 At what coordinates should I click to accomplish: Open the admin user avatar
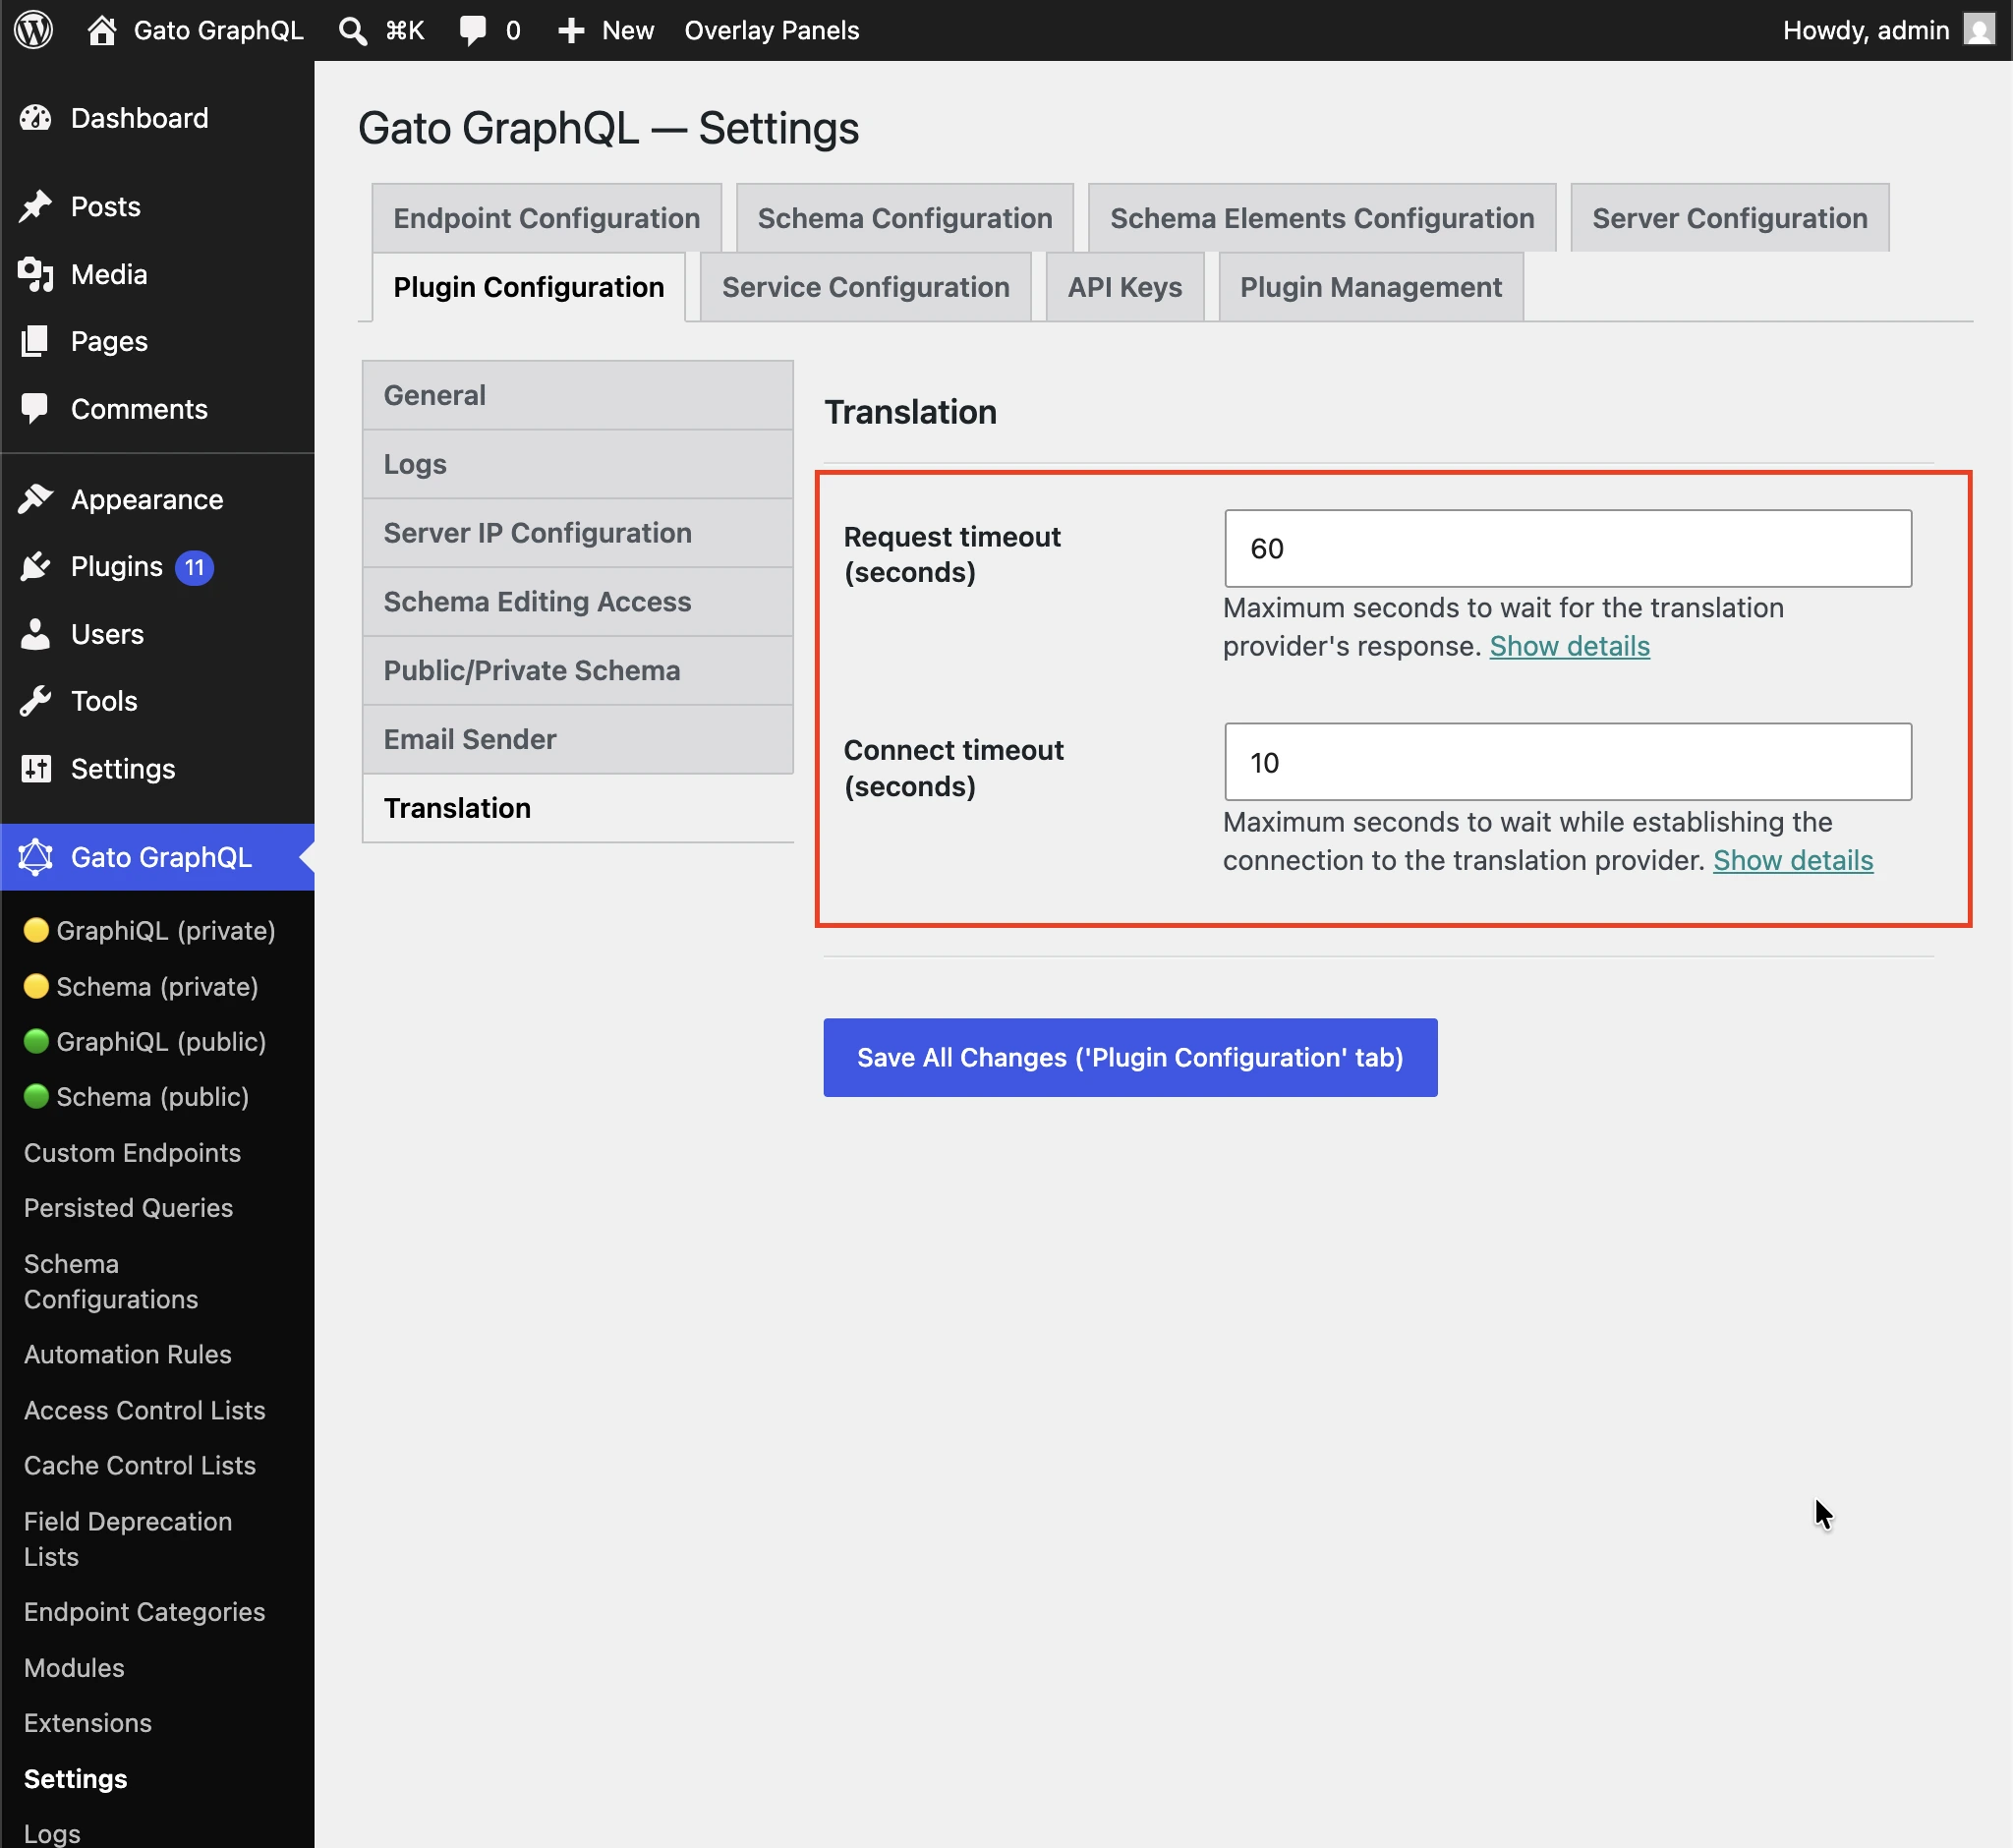click(x=1979, y=29)
